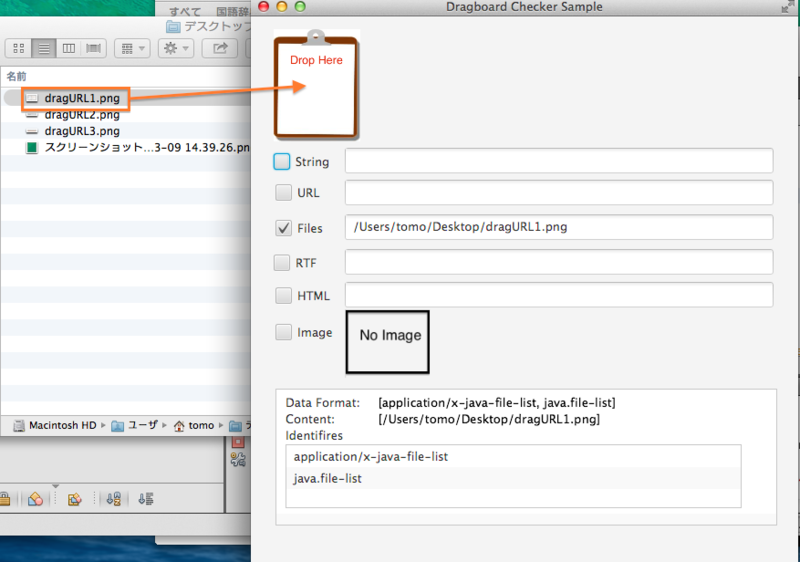The width and height of the screenshot is (800, 562).
Task: Click the Data Format value text
Action: 497,403
